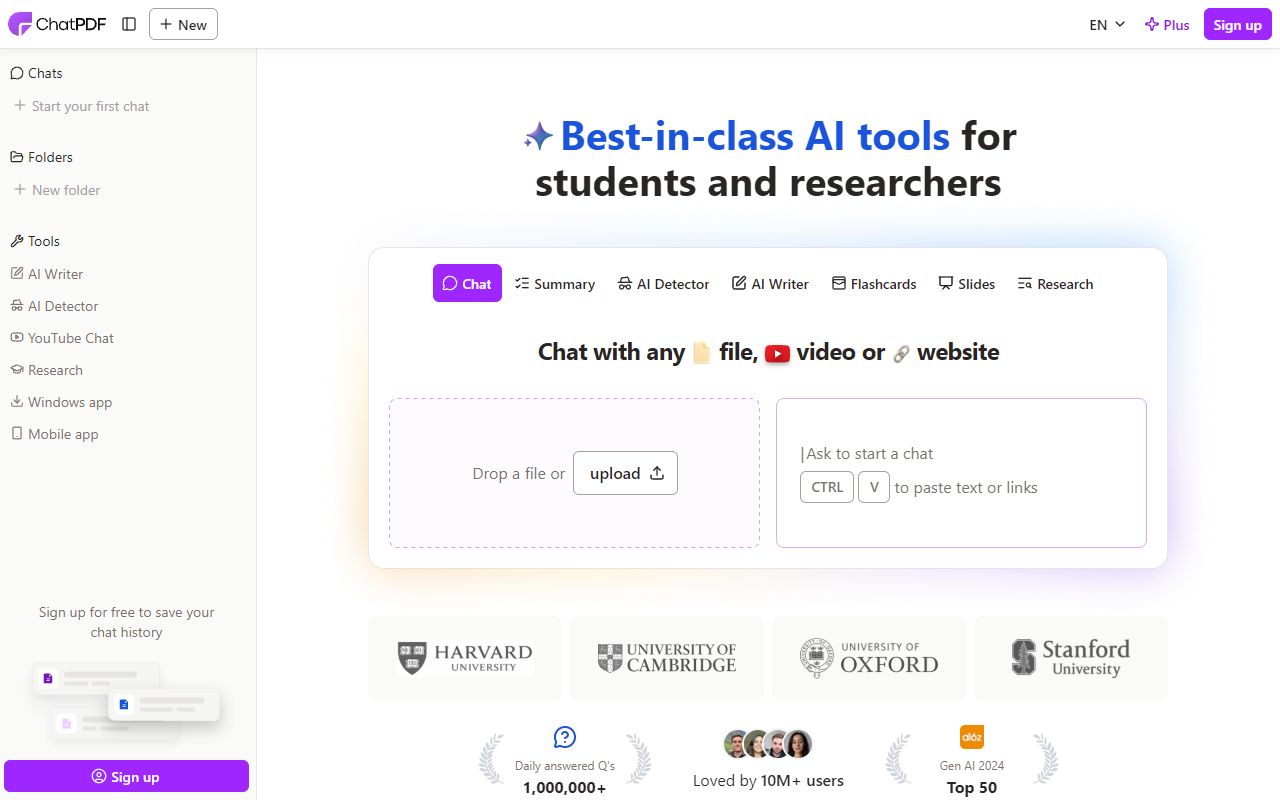Screen dimensions: 1280x800
Task: Switch to the Summary tab
Action: [x=555, y=283]
